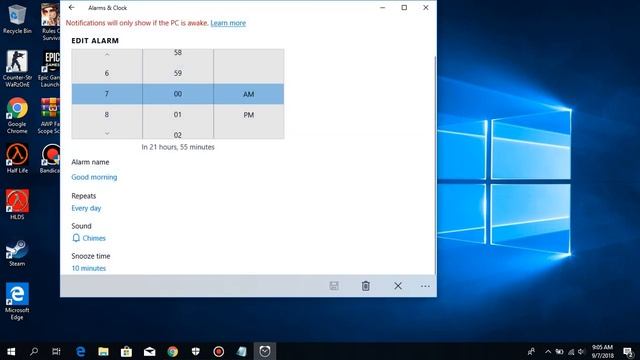Open the Action Center notifications icon
Image resolution: width=640 pixels, height=360 pixels.
point(629,351)
